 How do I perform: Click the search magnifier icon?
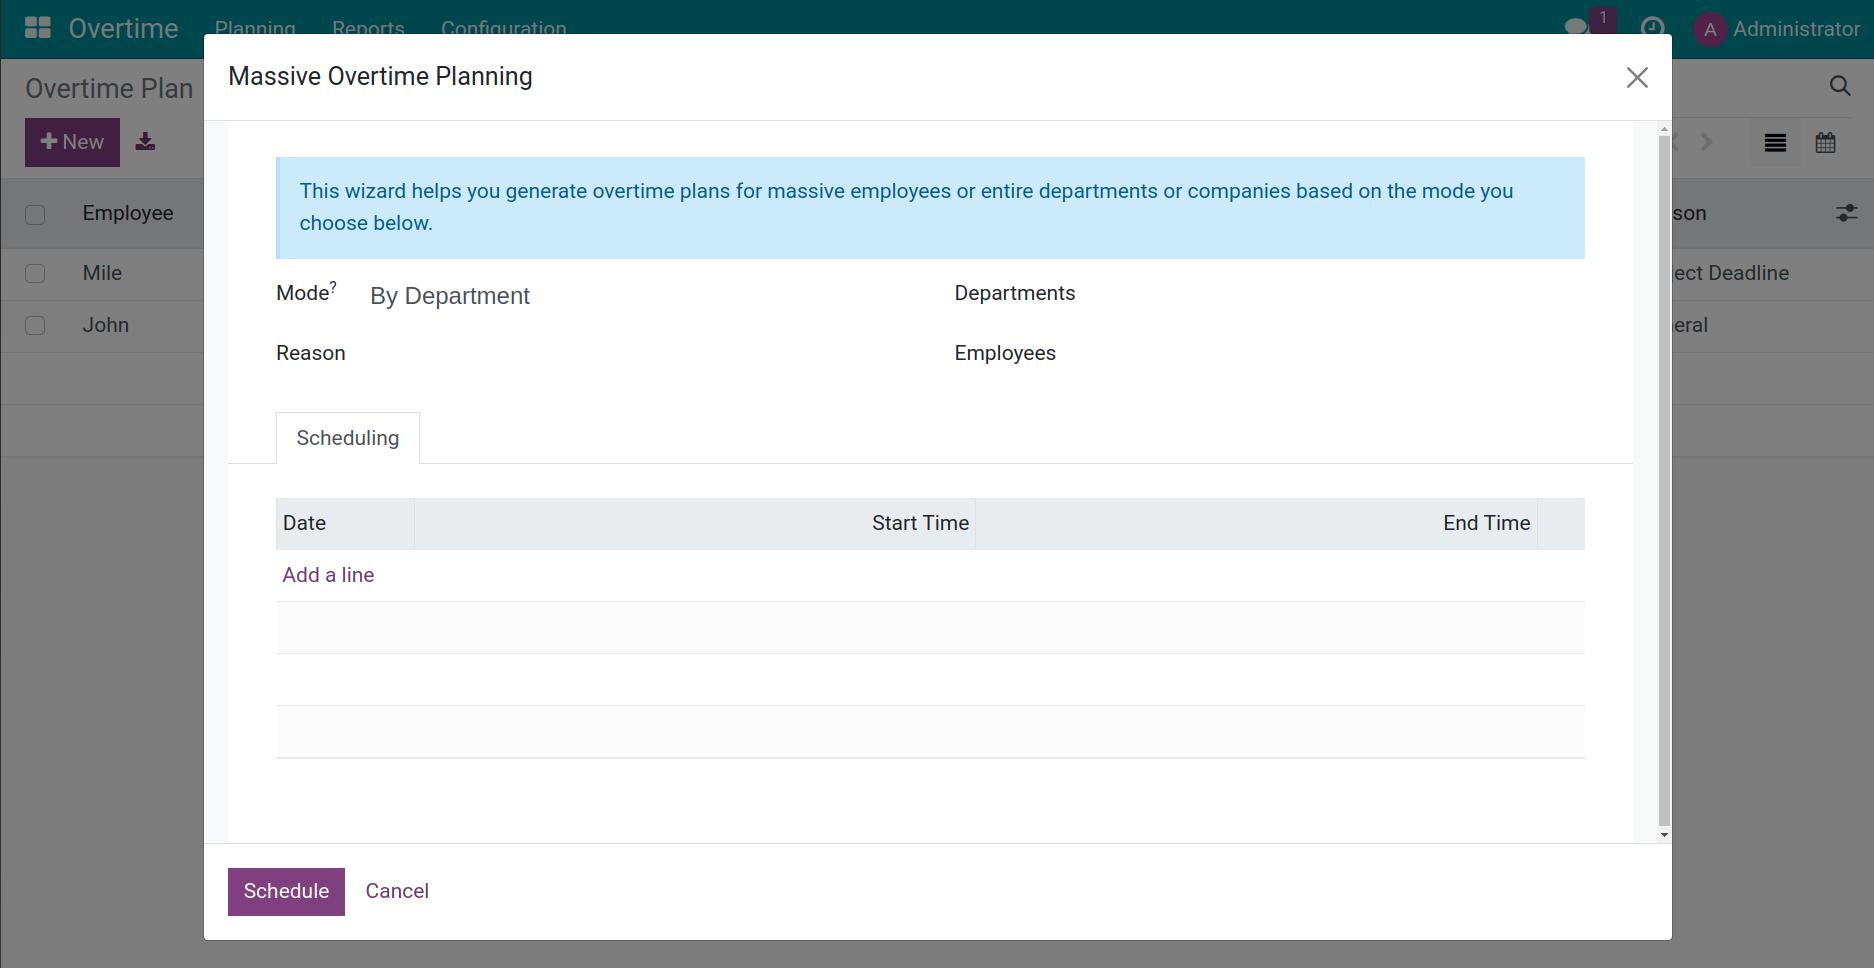[x=1840, y=86]
